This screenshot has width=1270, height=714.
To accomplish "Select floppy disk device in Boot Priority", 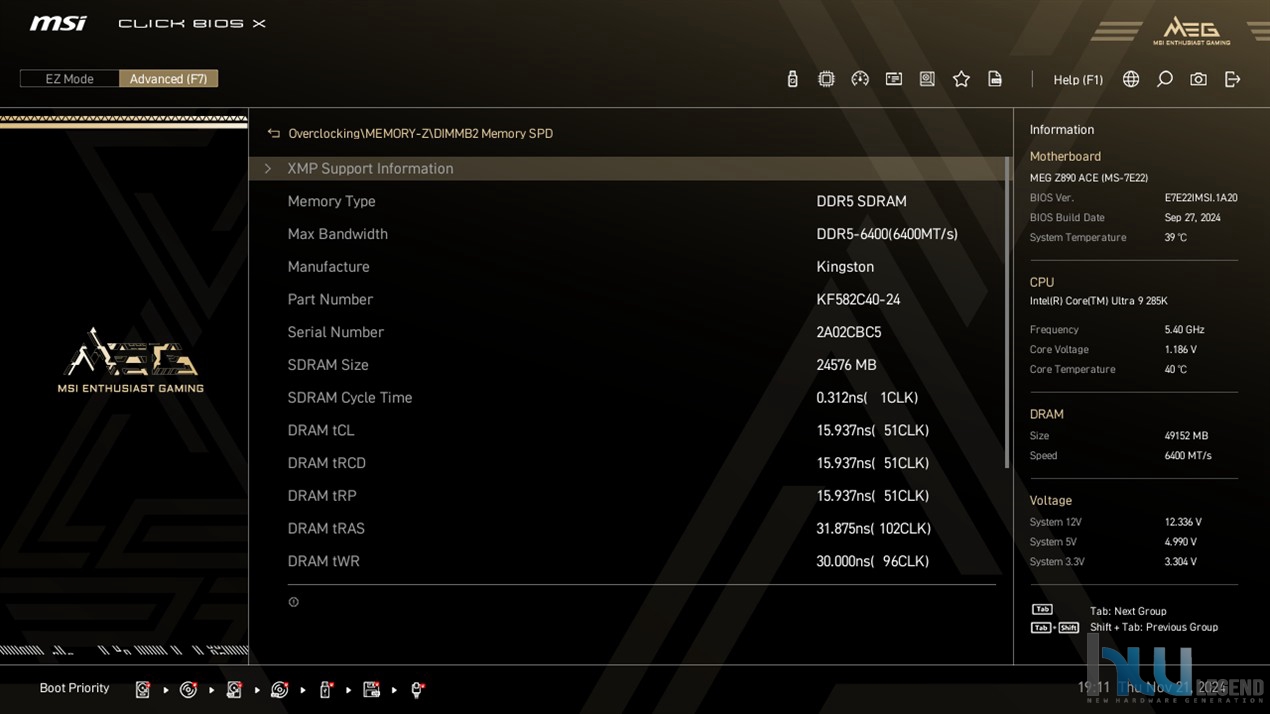I will pyautogui.click(x=371, y=689).
